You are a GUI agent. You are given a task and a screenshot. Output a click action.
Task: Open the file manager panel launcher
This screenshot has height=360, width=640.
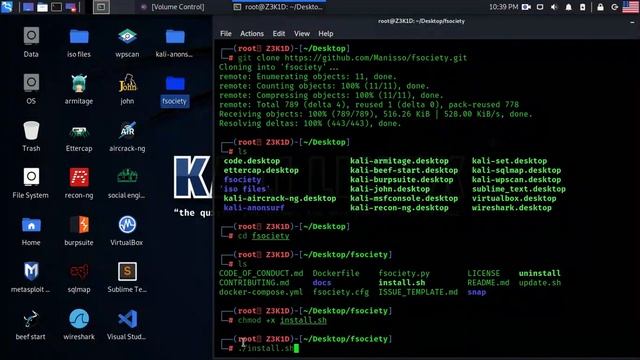[x=42, y=7]
